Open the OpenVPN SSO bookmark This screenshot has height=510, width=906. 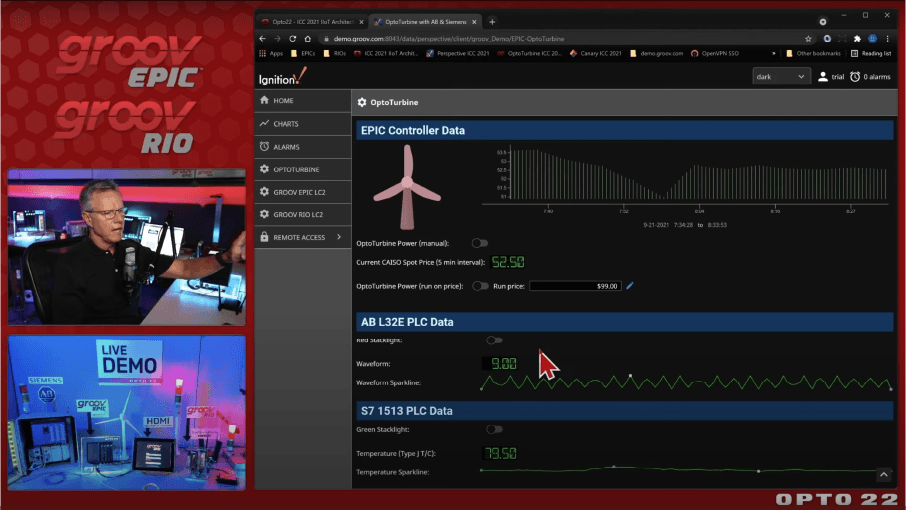[715, 53]
